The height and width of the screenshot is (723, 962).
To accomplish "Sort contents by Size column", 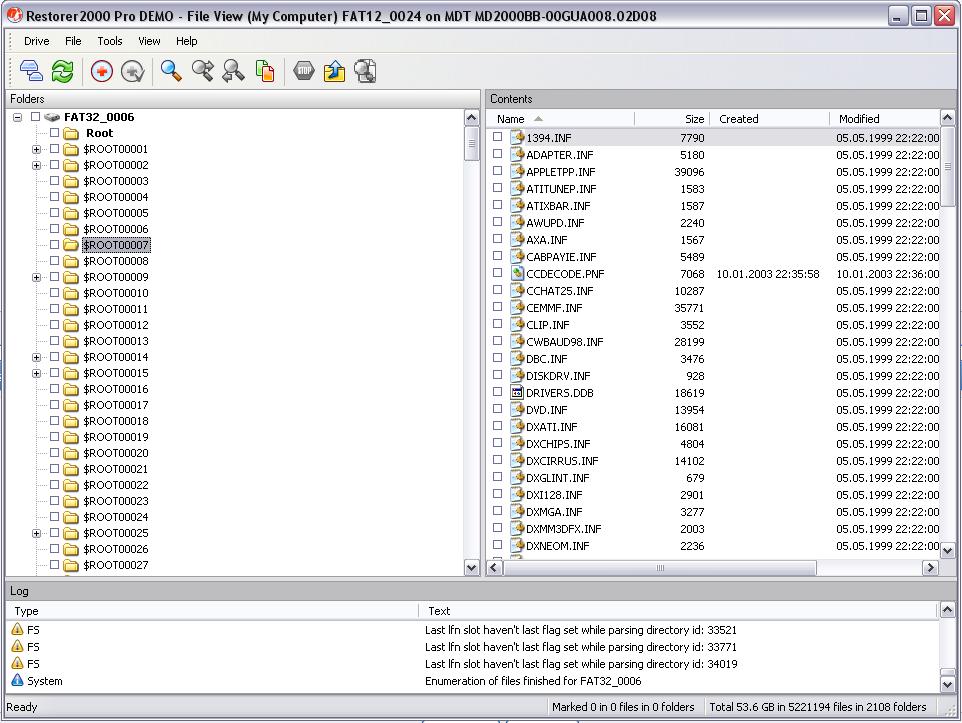I will (x=672, y=119).
